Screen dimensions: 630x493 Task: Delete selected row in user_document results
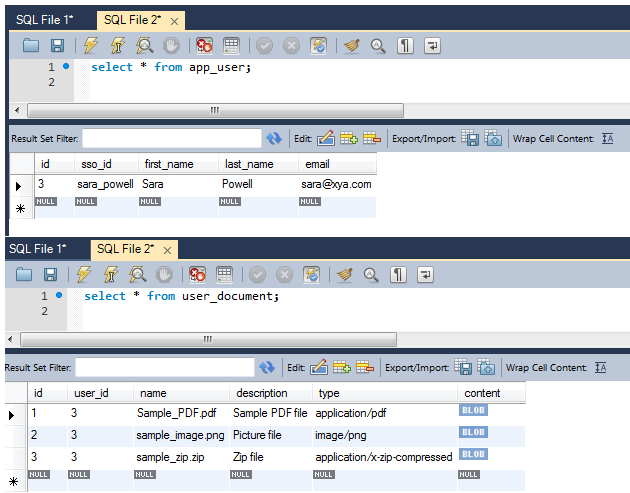click(x=365, y=367)
